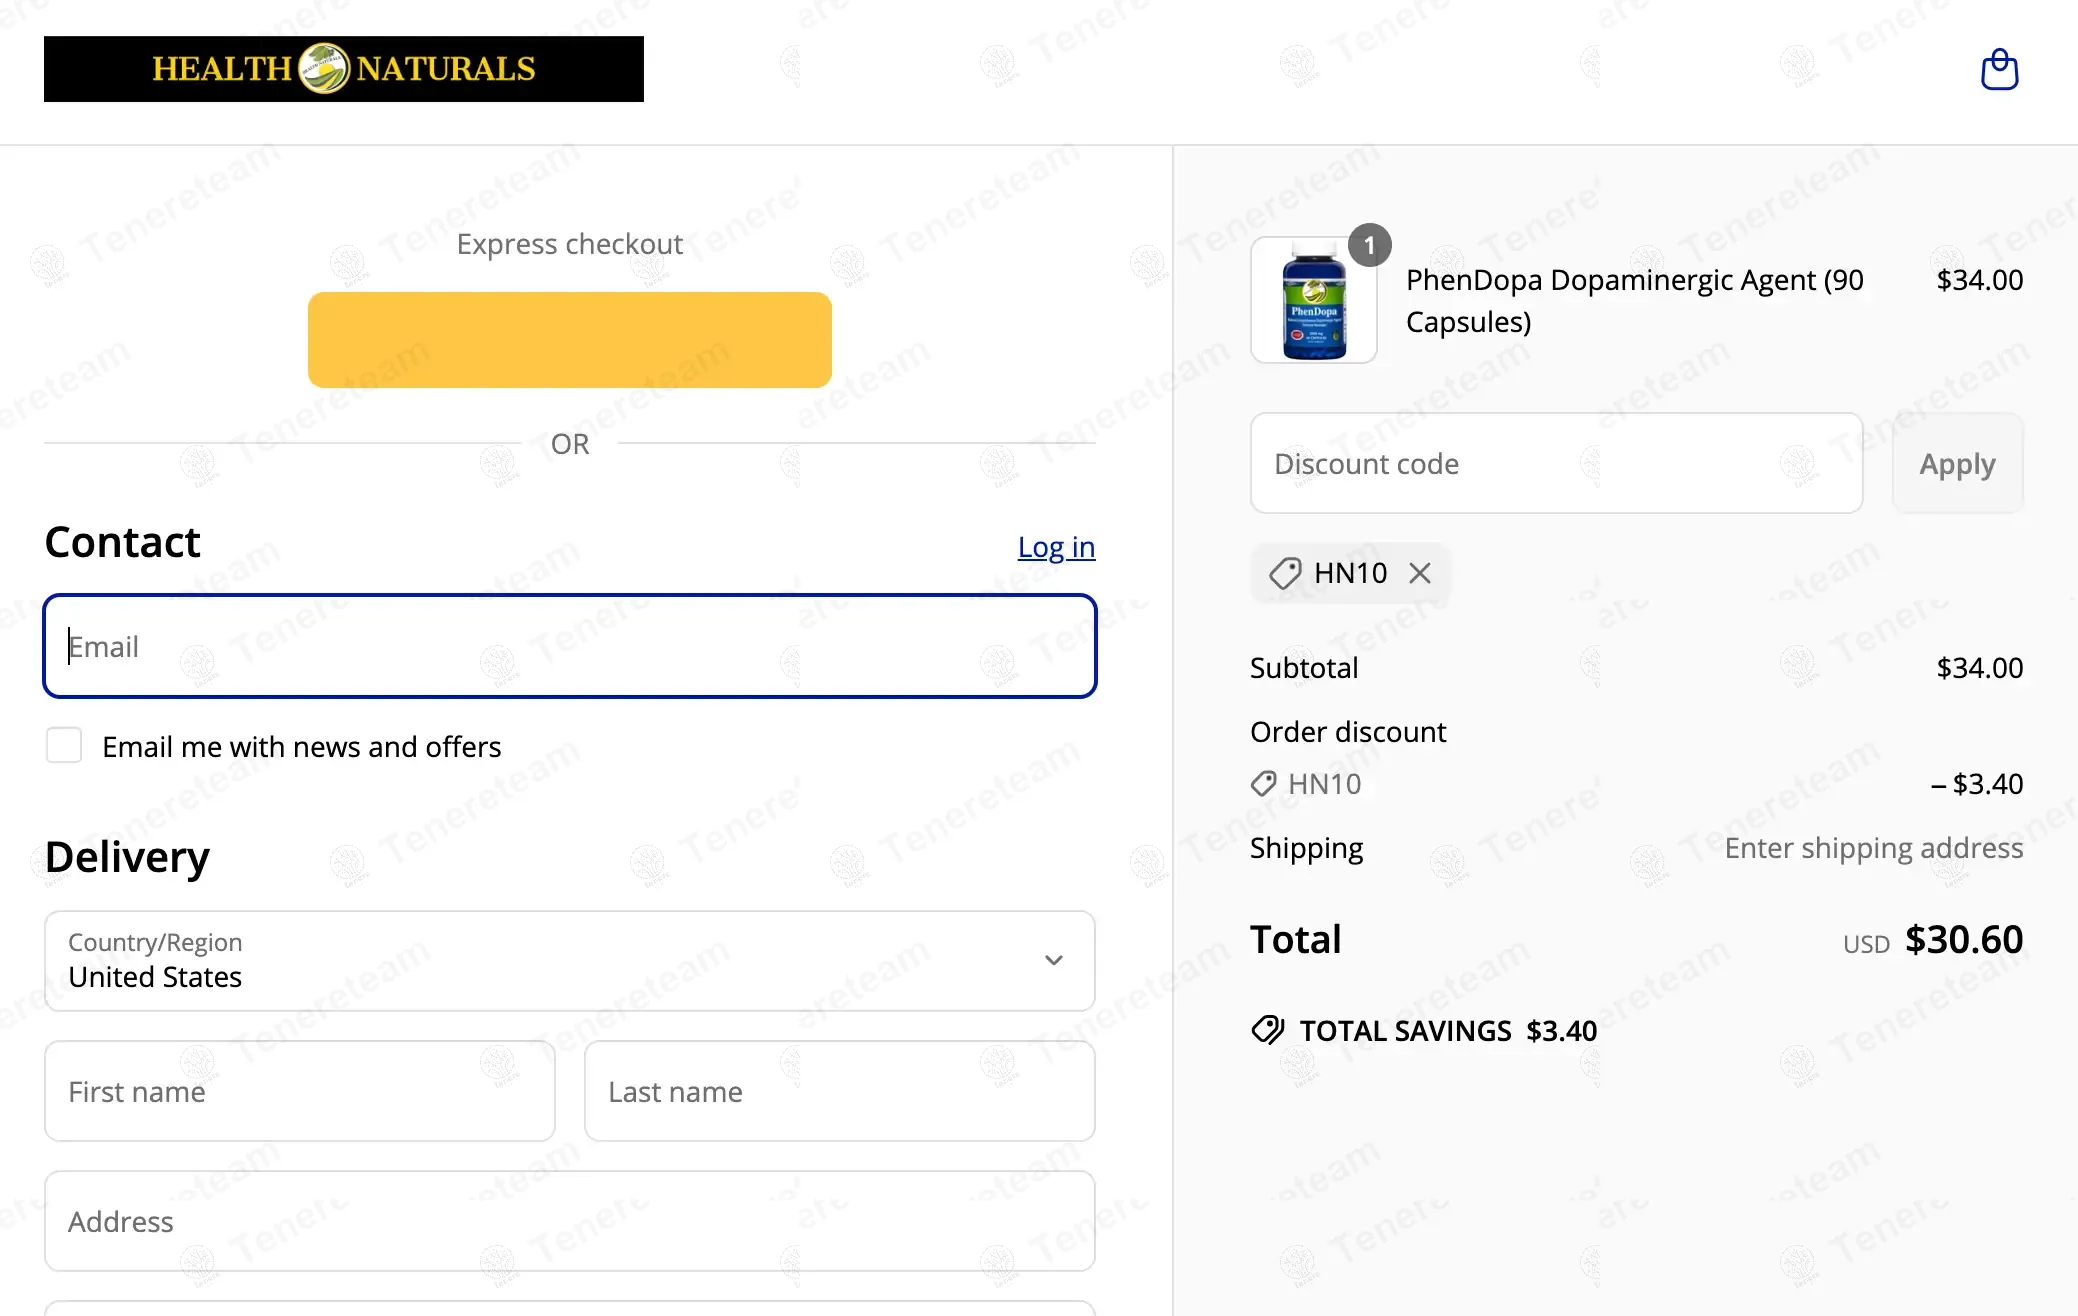The image size is (2078, 1316).
Task: Click the quantity badge on product image
Action: click(x=1370, y=245)
